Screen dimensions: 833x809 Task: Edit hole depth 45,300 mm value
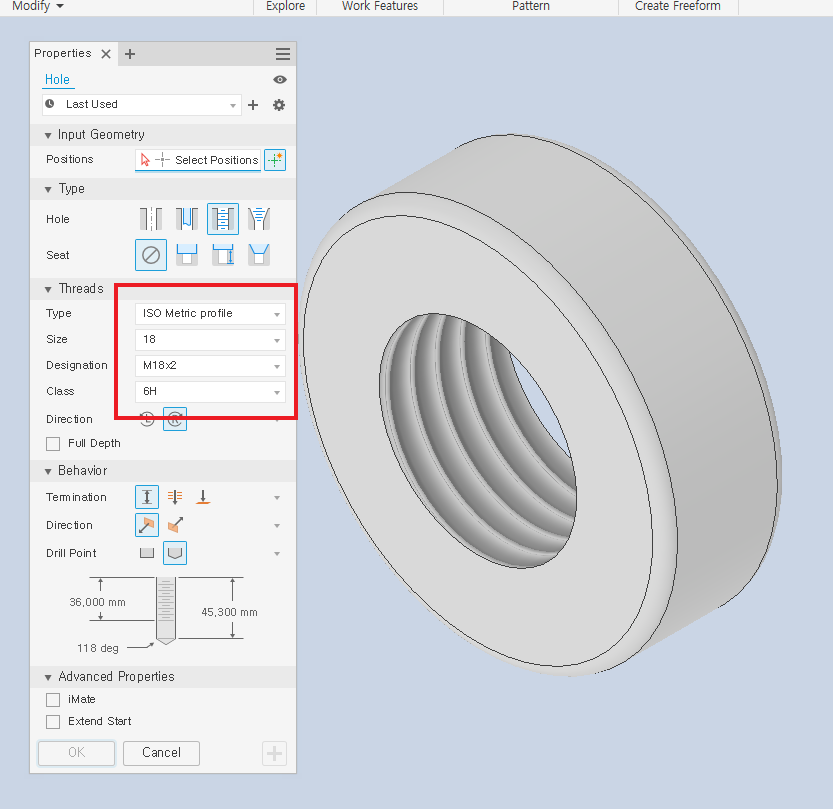(x=230, y=612)
